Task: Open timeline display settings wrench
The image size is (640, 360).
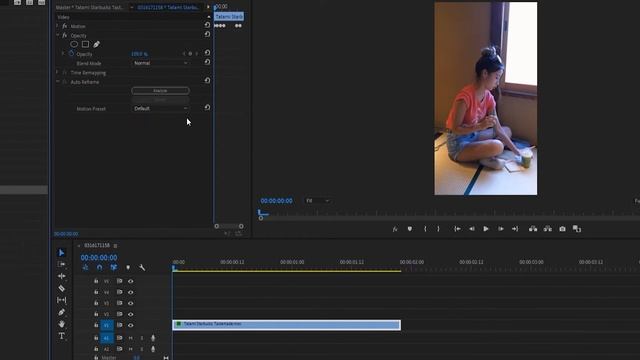Action: 142,267
